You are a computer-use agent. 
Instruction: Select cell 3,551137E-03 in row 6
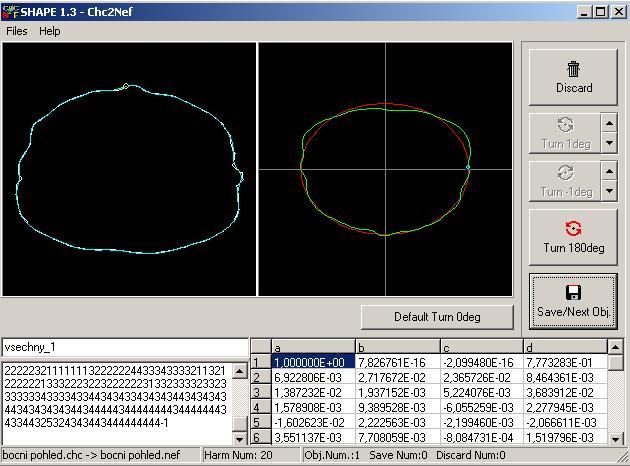tap(313, 437)
